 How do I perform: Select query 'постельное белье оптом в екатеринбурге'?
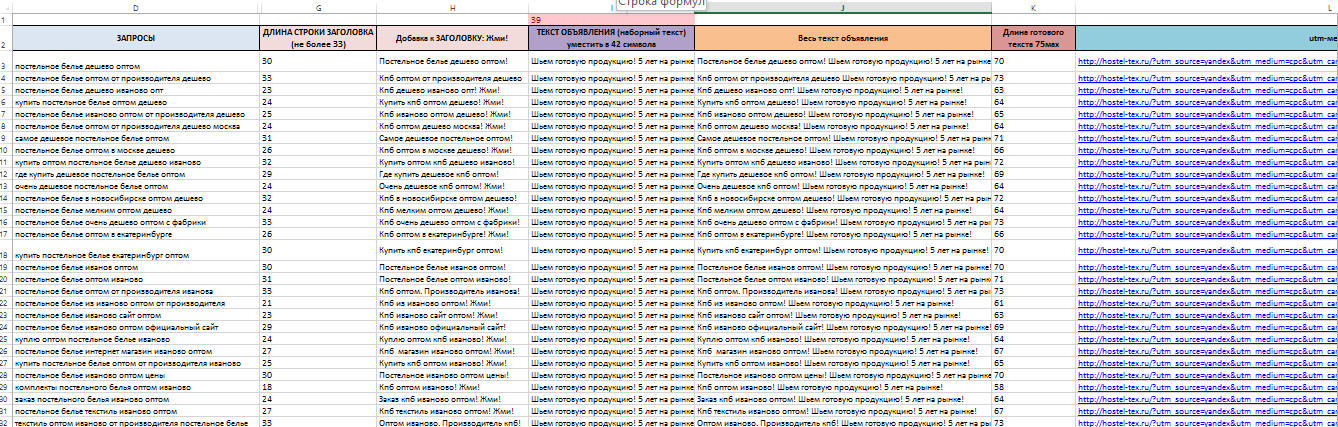(x=135, y=234)
